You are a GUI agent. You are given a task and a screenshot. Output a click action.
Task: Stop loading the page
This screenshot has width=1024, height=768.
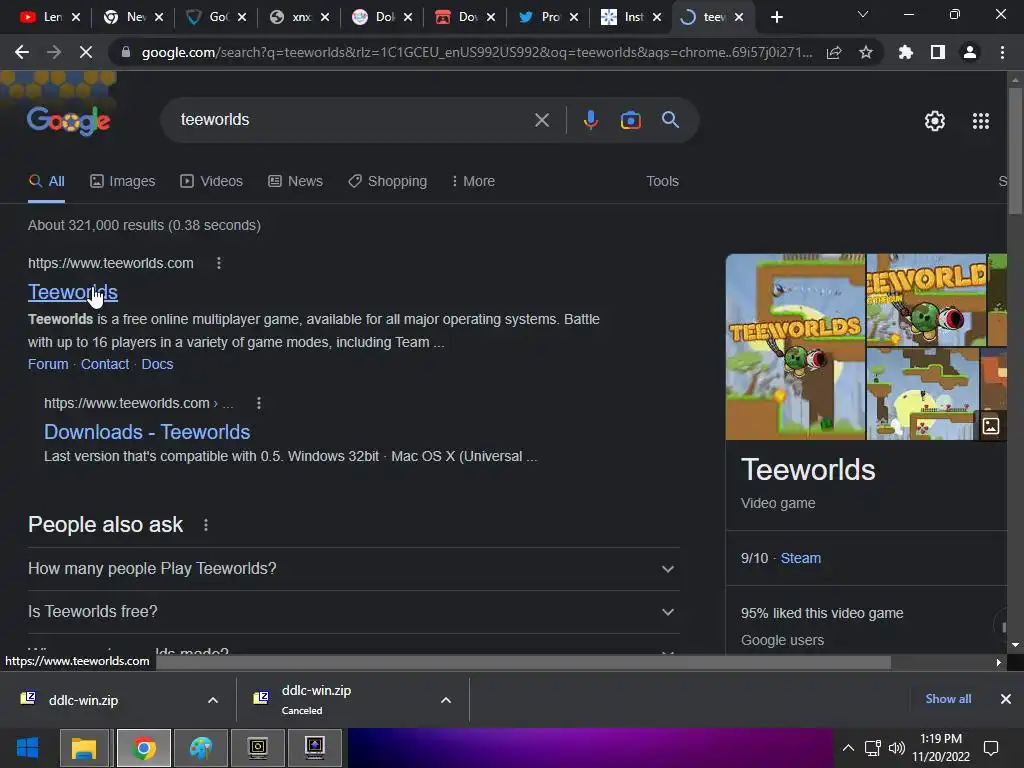[x=86, y=52]
